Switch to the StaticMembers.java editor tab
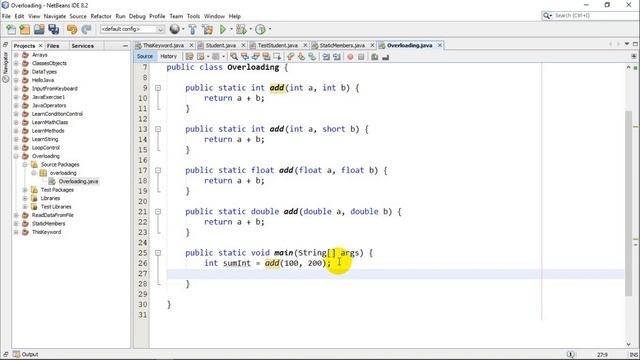 [x=342, y=45]
